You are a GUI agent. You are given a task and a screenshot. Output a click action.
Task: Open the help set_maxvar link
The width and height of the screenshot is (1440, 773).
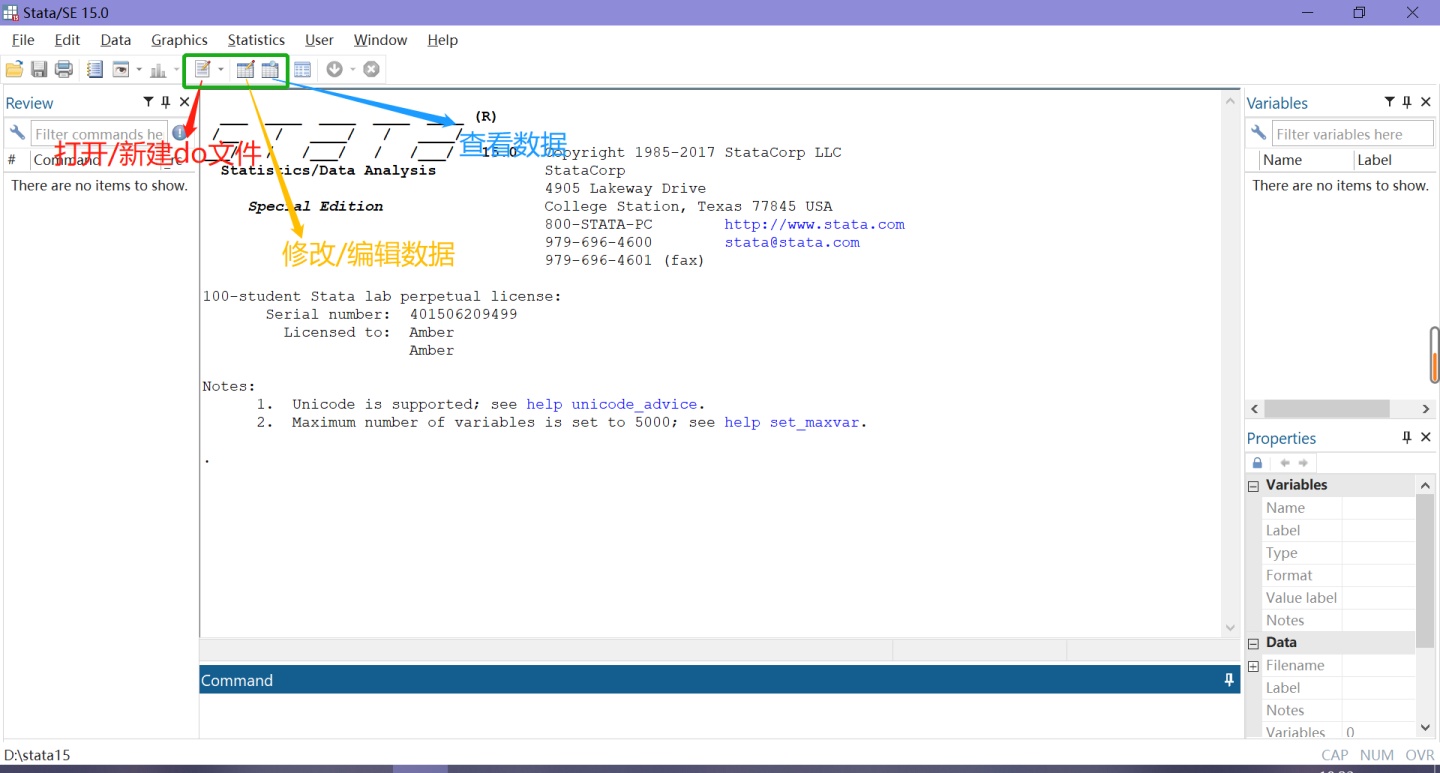point(792,422)
